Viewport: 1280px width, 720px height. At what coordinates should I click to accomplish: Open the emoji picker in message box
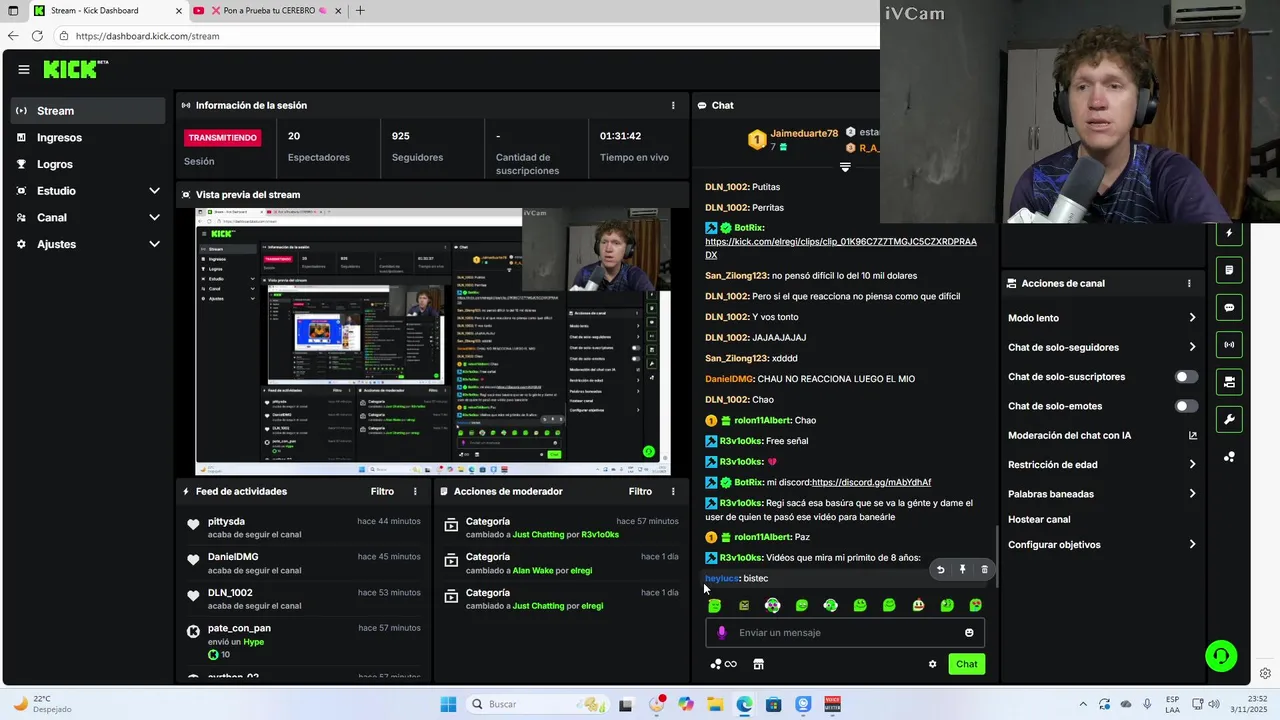tap(969, 632)
